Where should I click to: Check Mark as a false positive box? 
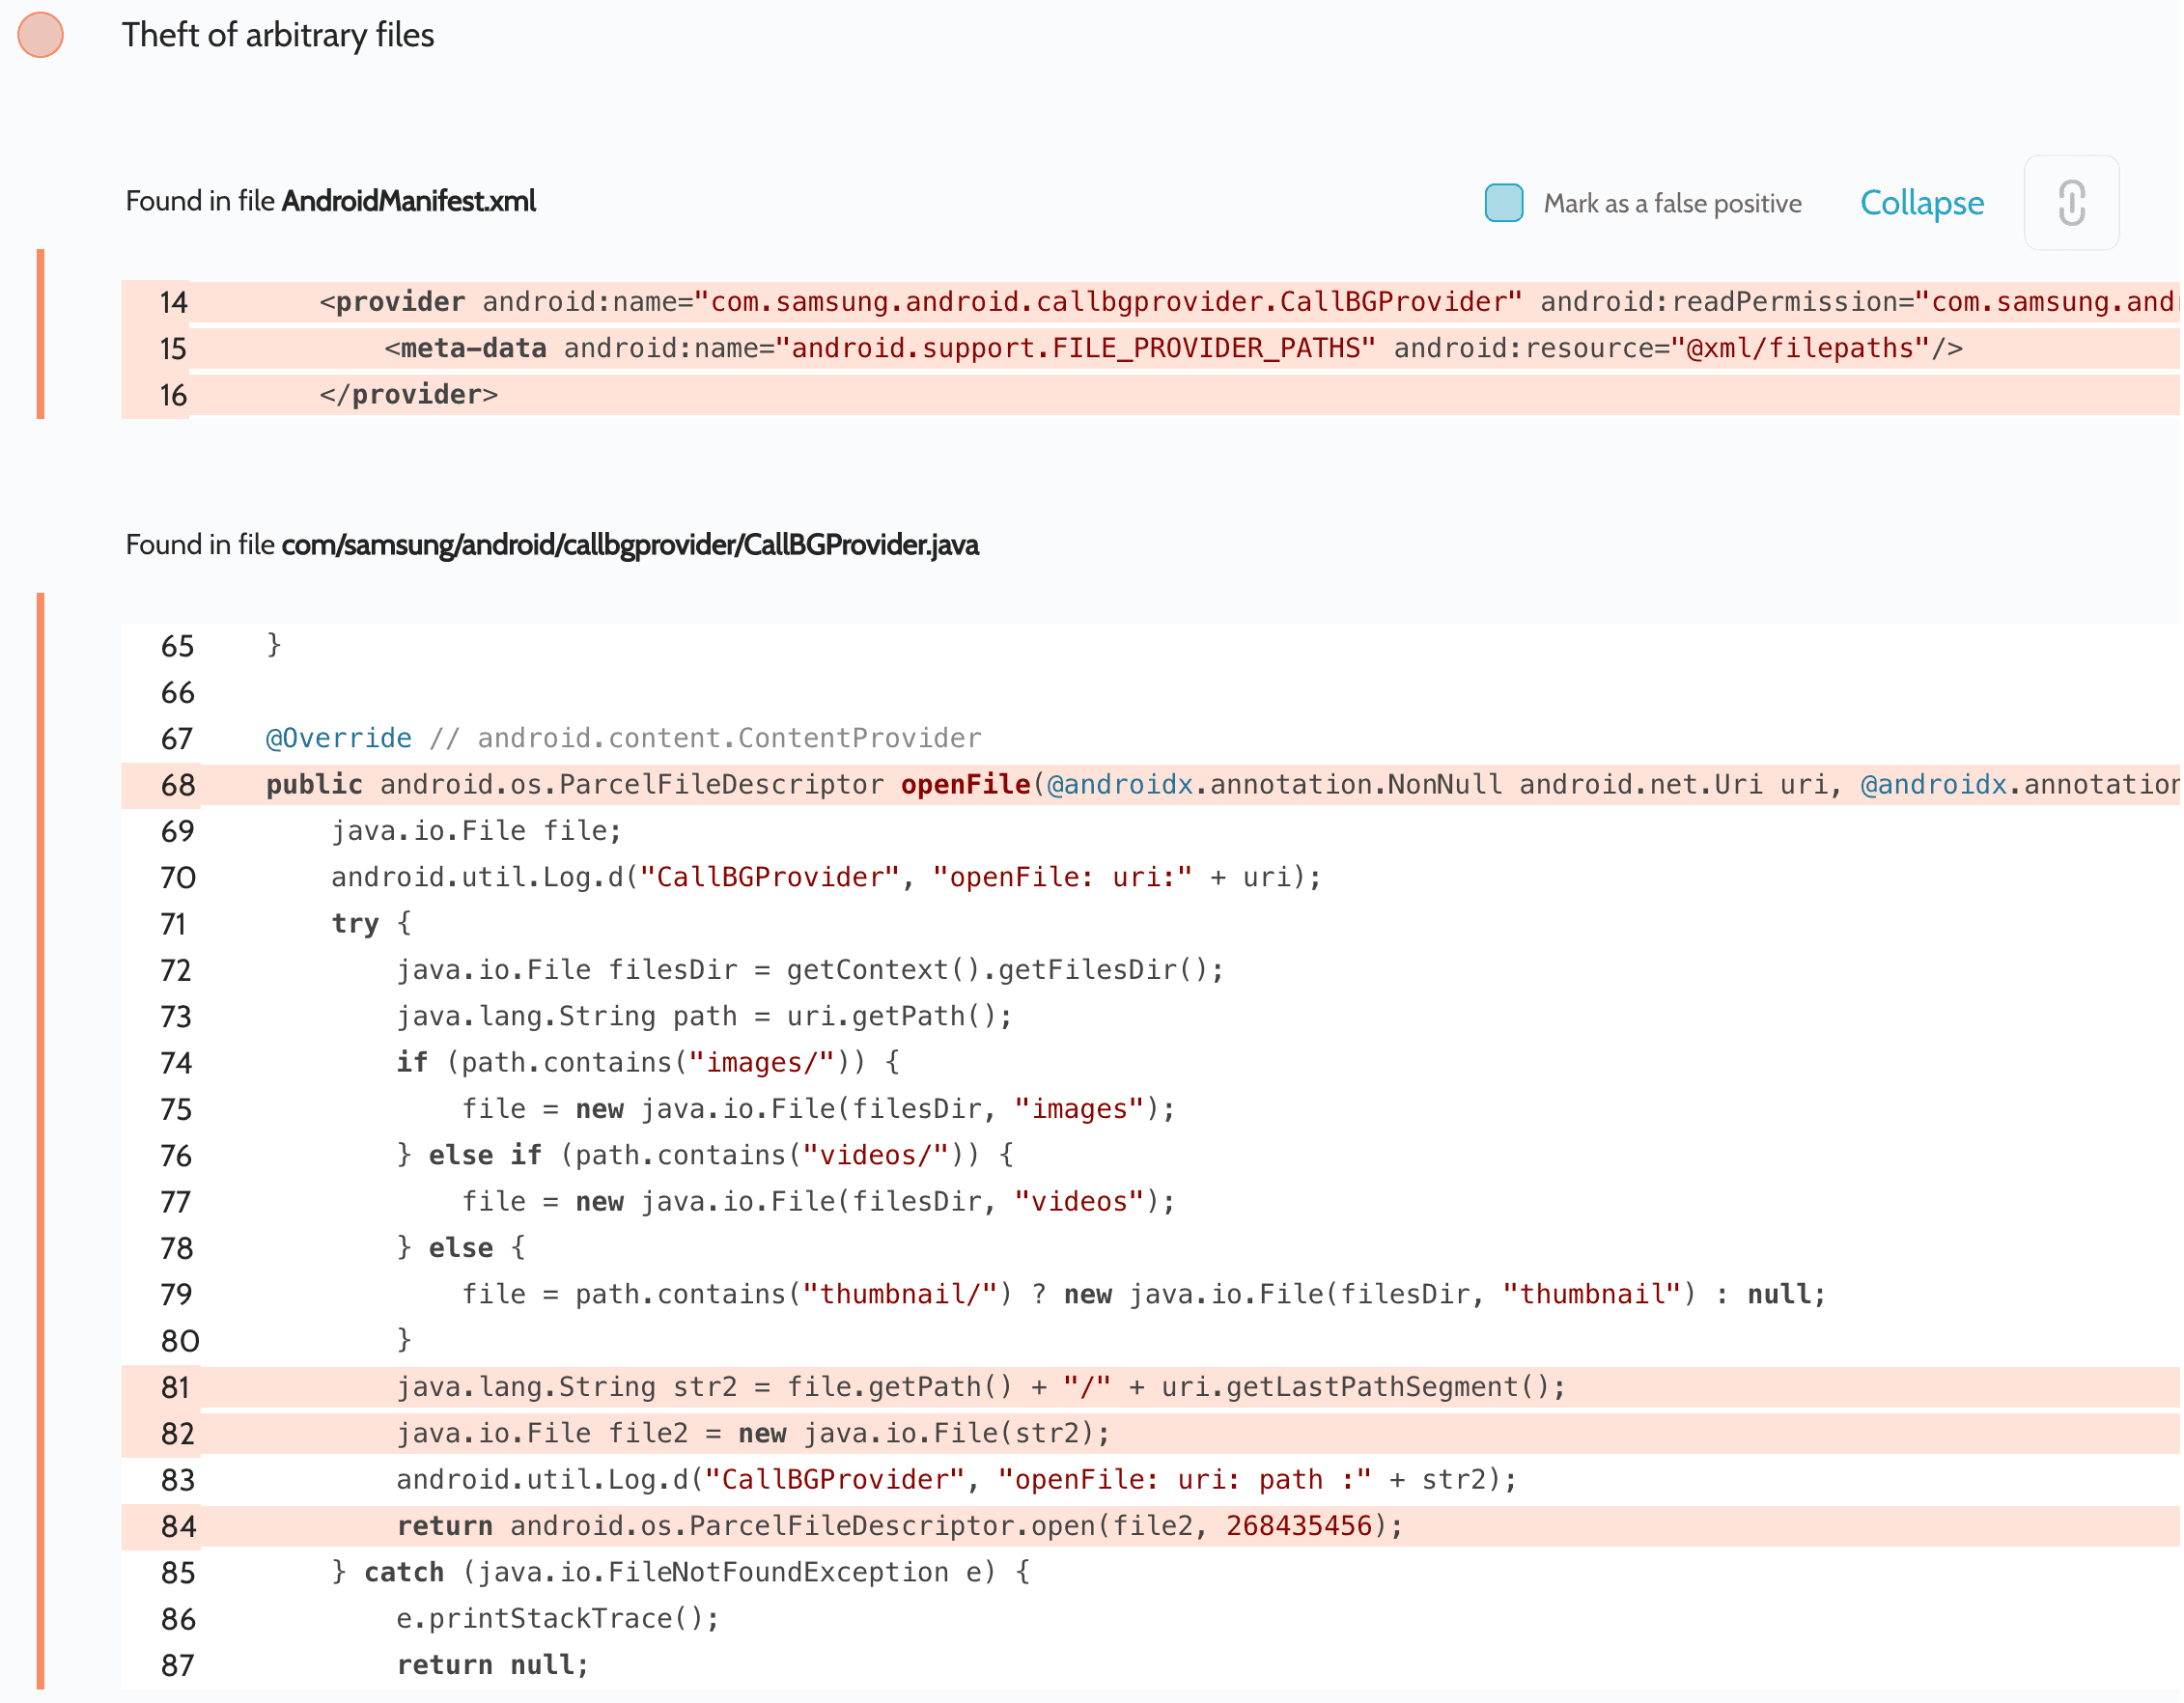tap(1503, 203)
